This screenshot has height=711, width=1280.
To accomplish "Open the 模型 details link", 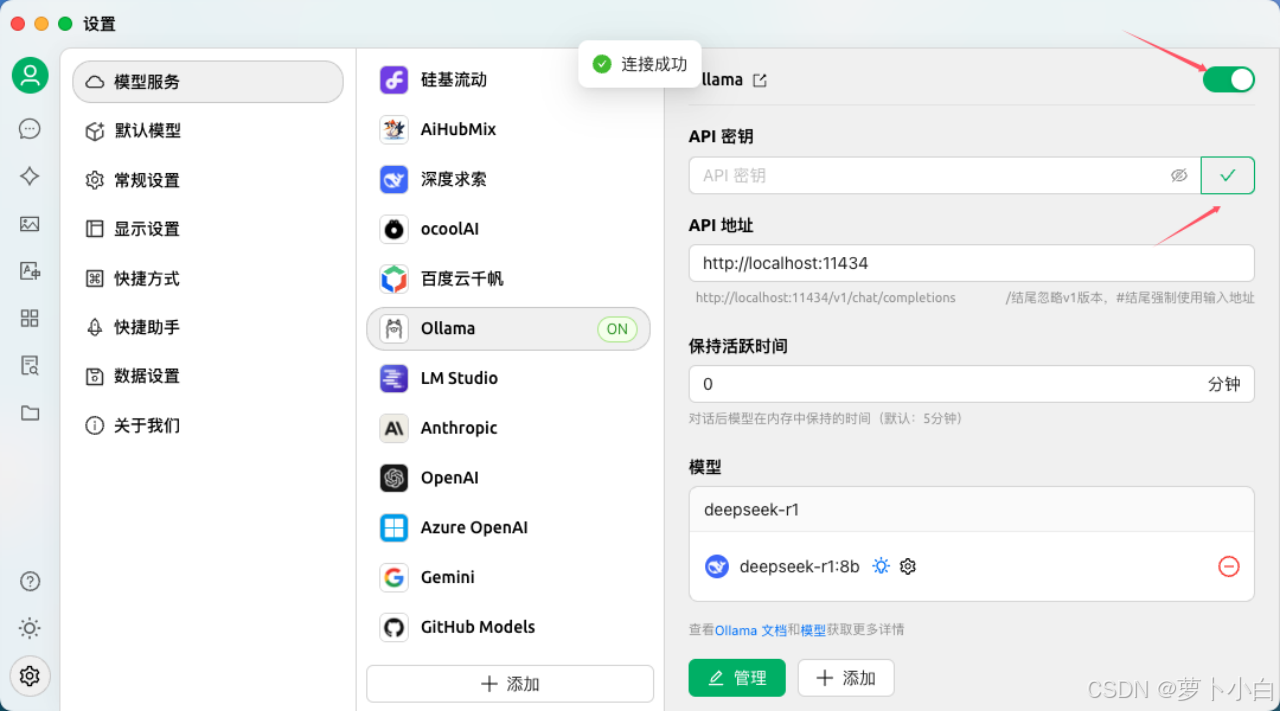I will pyautogui.click(x=813, y=630).
